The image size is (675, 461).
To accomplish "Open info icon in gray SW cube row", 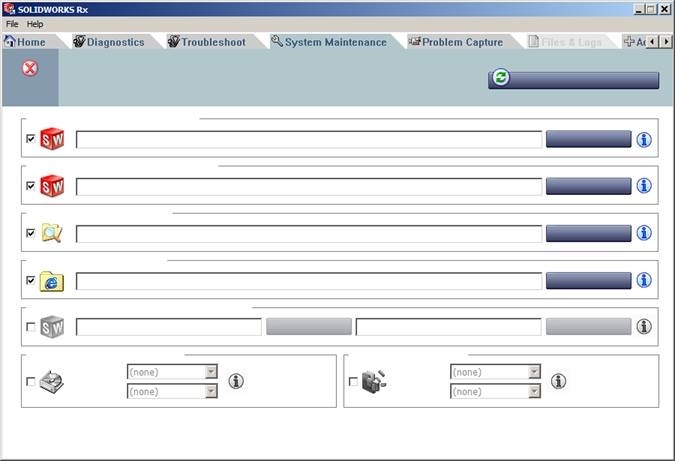I will 644,327.
